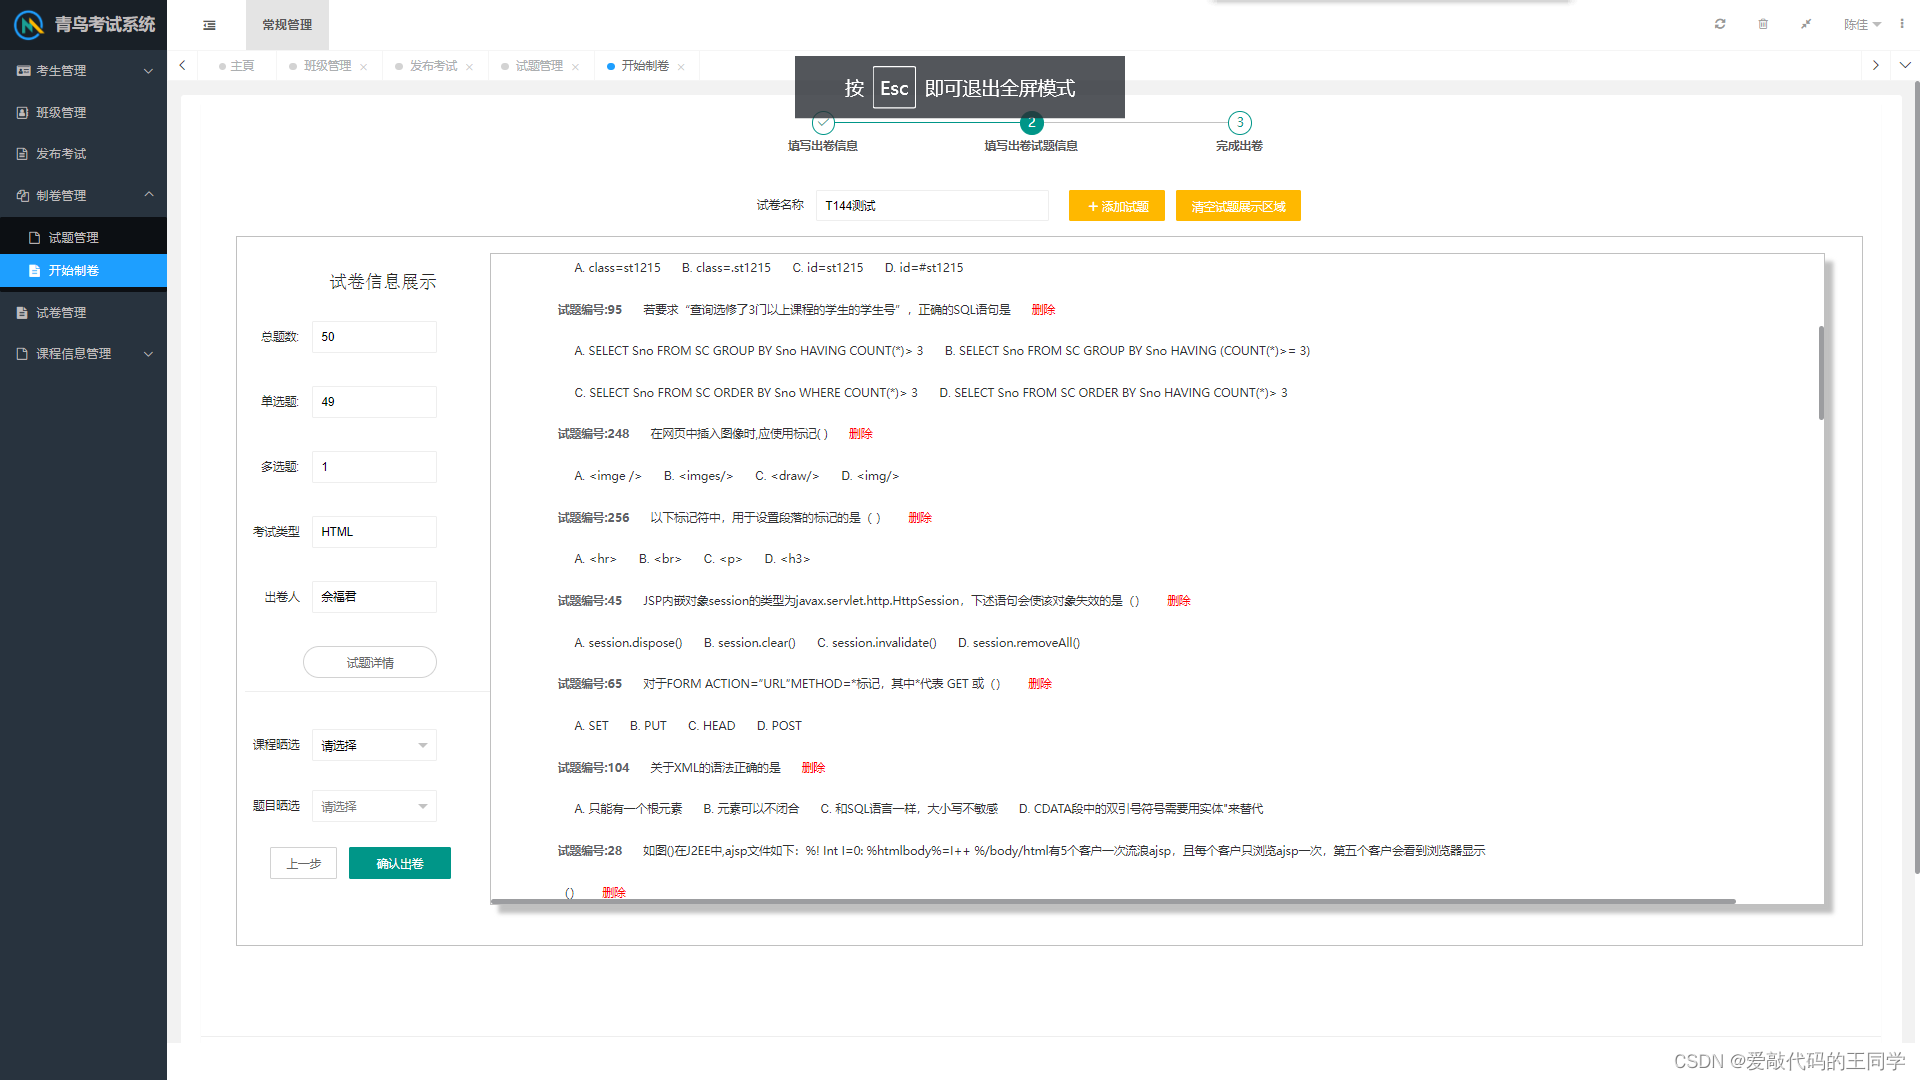Viewport: 1920px width, 1080px height.
Task: Toggle fullscreen with the shrink icon
Action: coord(1806,24)
